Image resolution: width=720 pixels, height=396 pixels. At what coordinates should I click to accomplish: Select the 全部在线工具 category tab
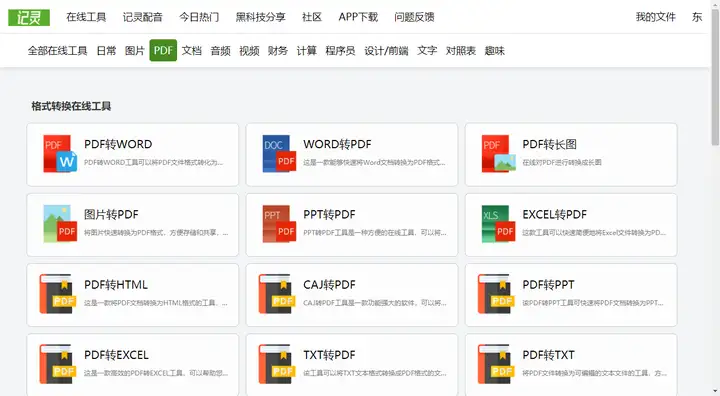(57, 51)
